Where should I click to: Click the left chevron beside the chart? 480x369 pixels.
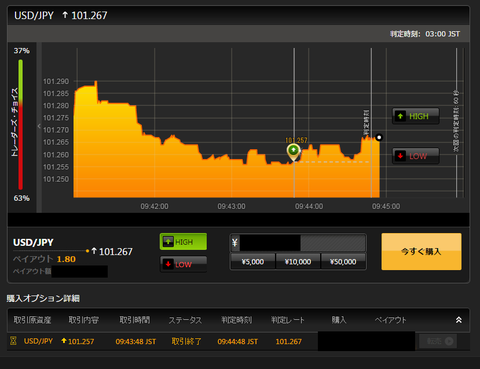click(x=39, y=126)
